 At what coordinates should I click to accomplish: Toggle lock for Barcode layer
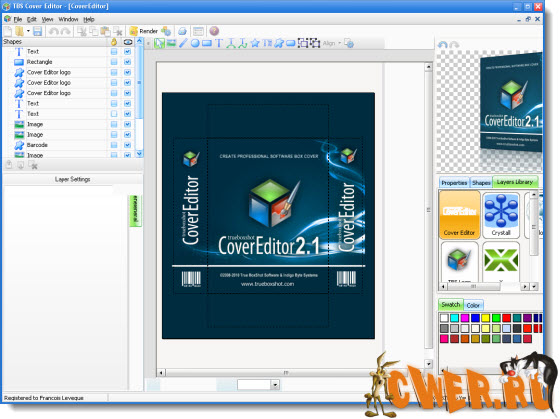pos(114,145)
